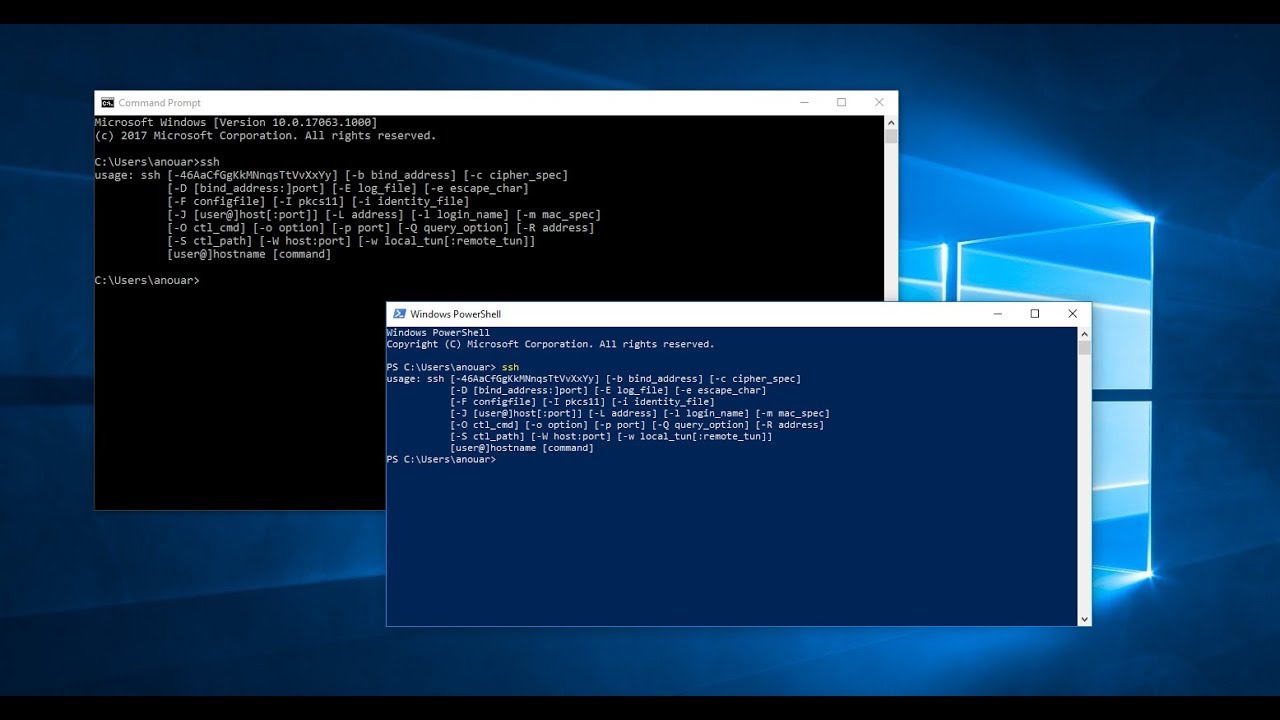Minimize the Windows PowerShell window

[x=997, y=314]
